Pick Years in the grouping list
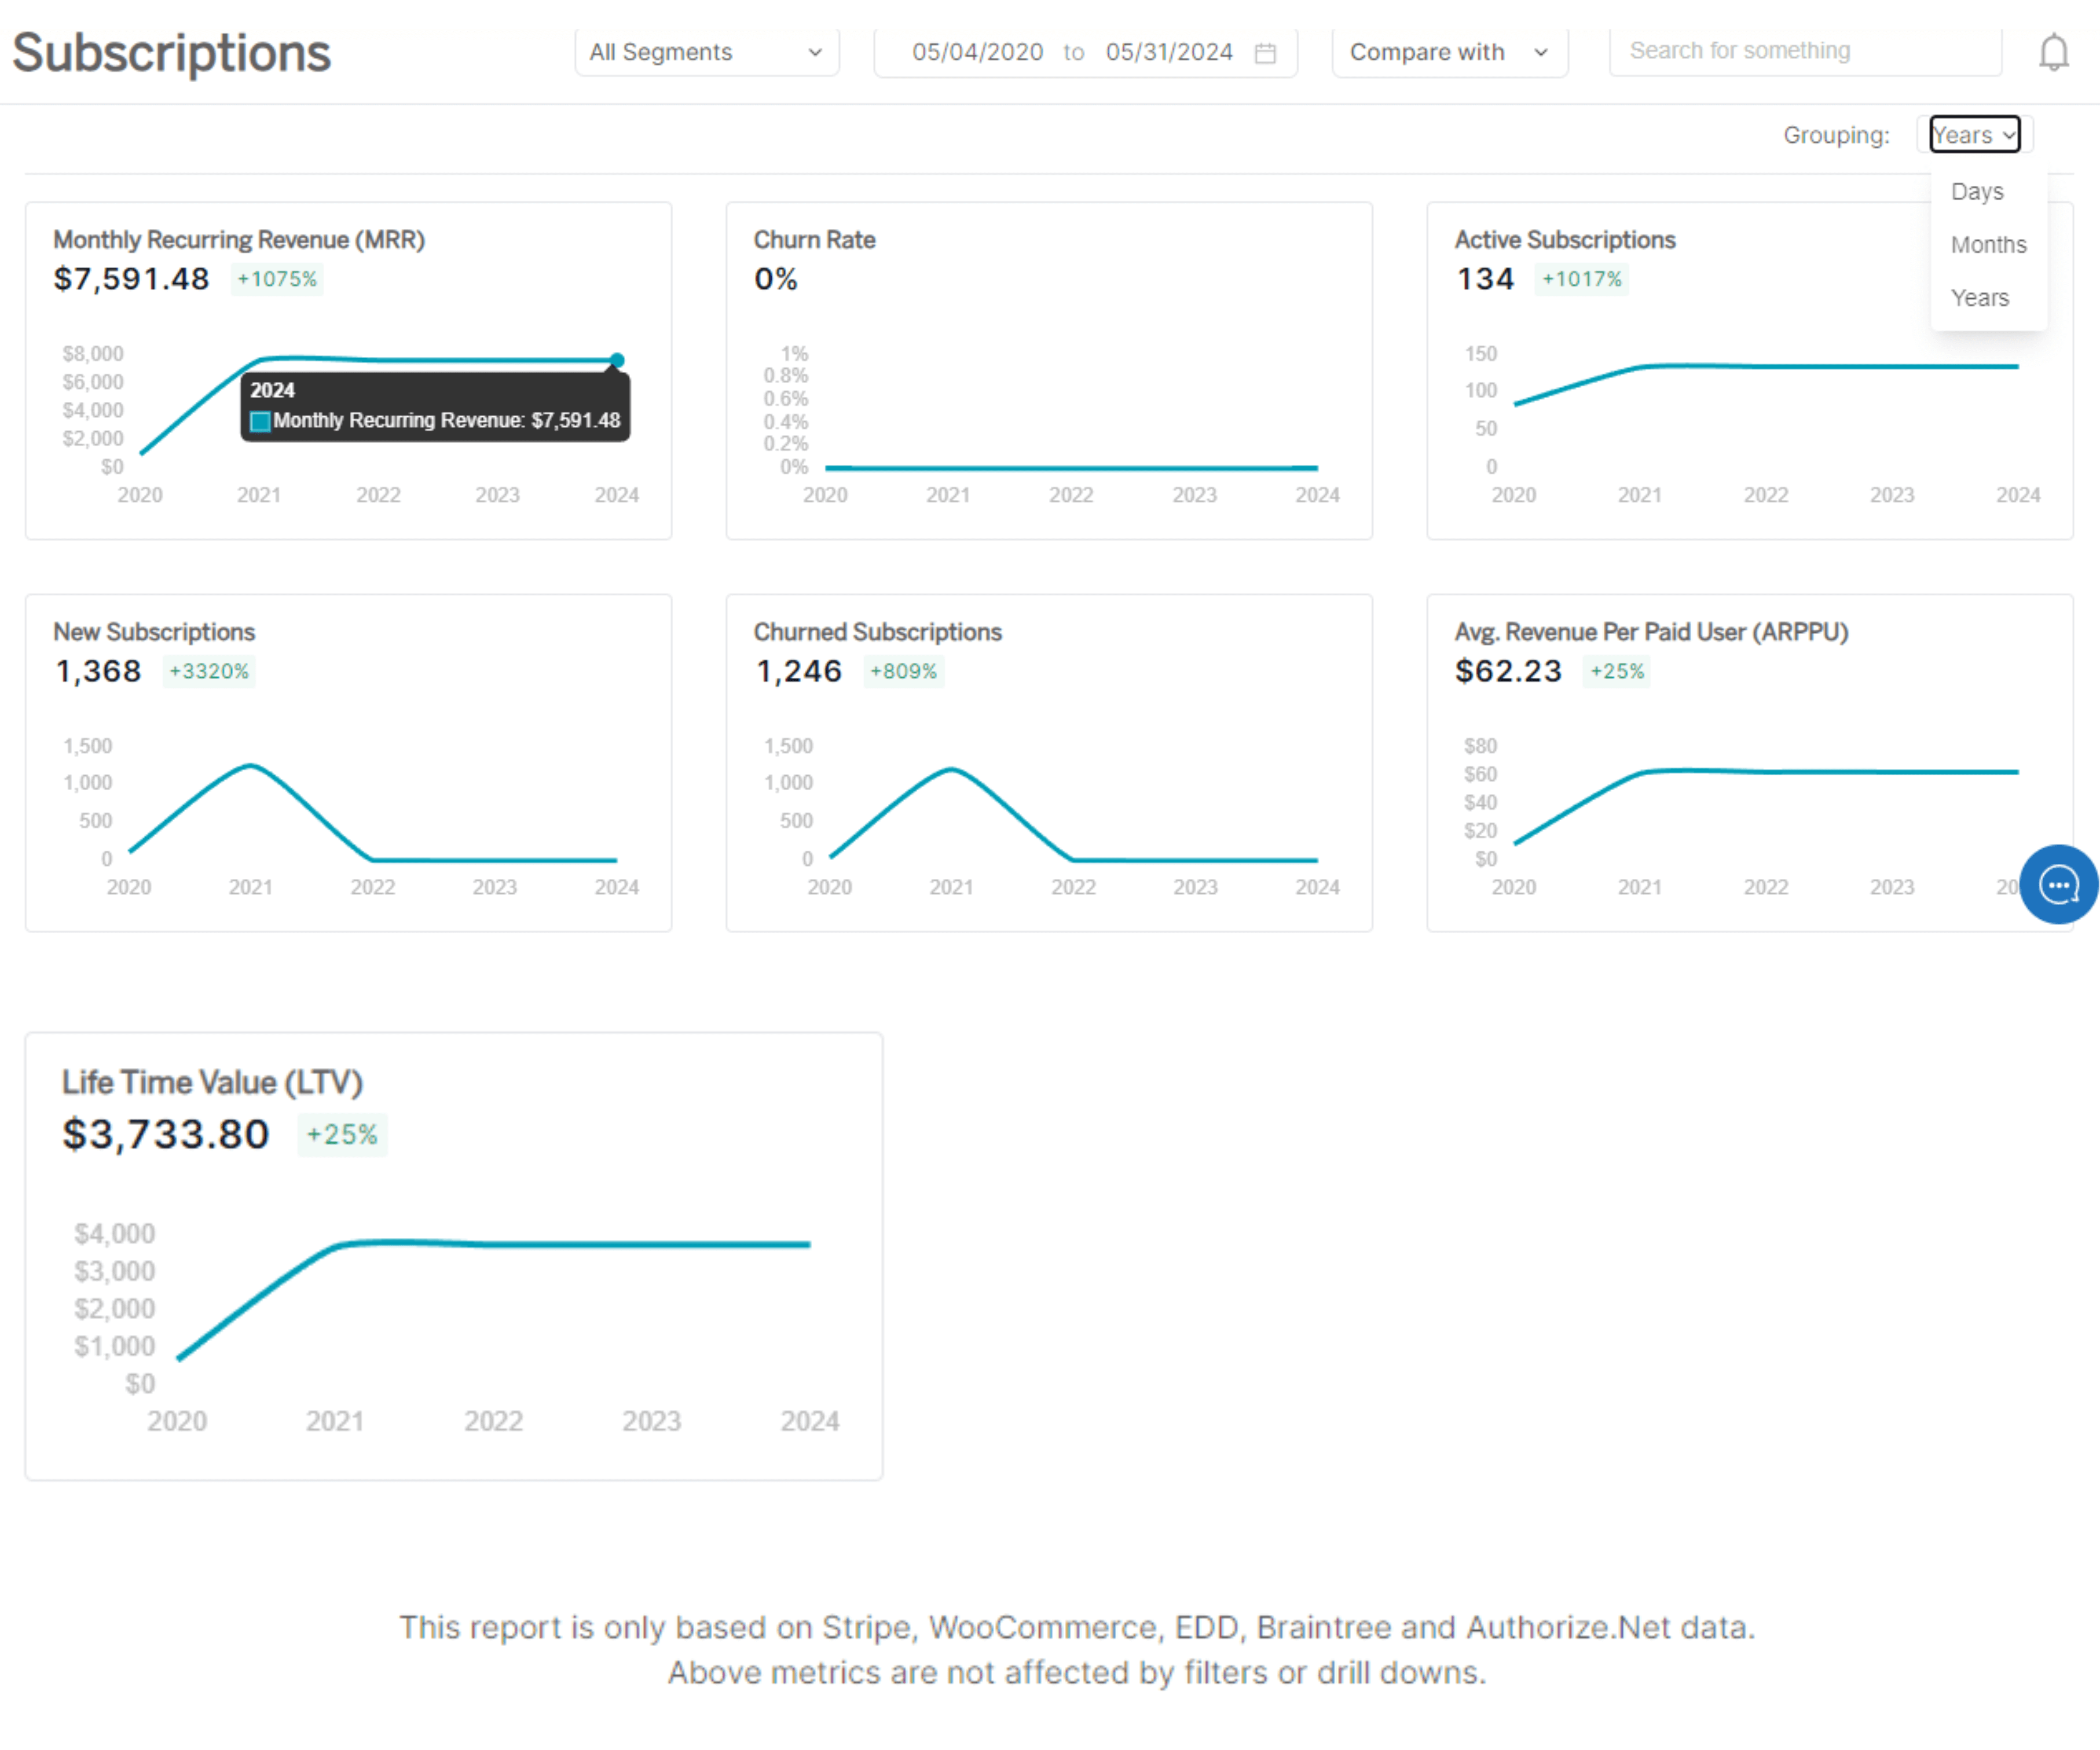Image resolution: width=2100 pixels, height=1750 pixels. (1979, 298)
